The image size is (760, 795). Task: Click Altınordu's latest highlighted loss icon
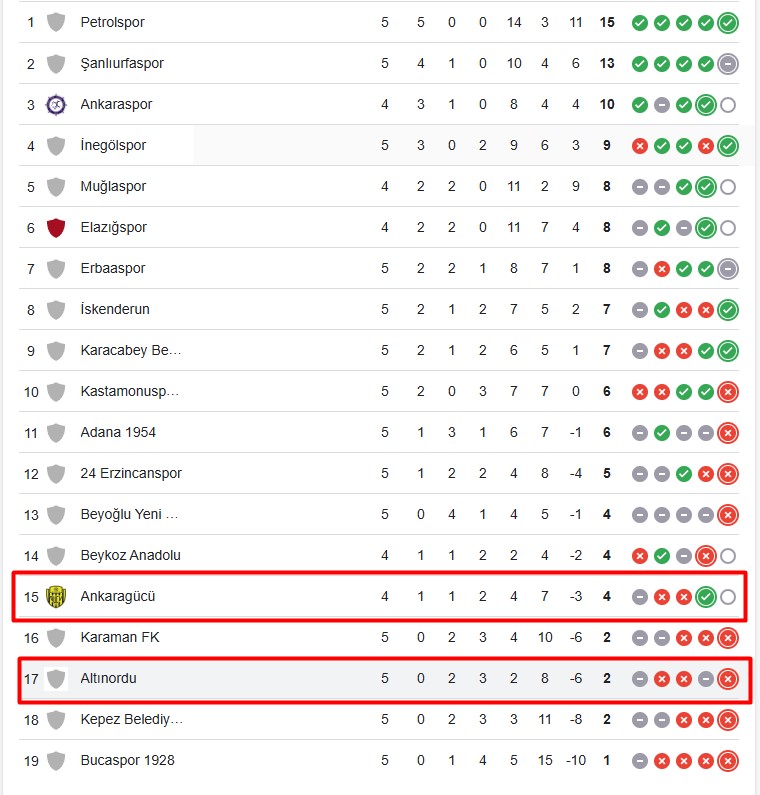coord(728,679)
